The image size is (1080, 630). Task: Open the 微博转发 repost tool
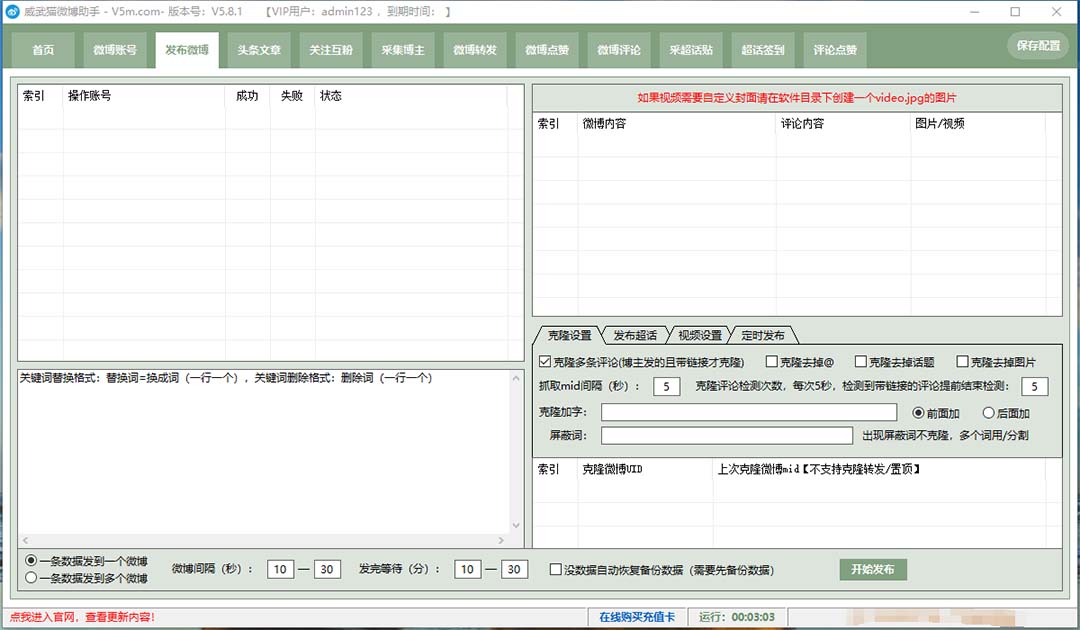[474, 49]
